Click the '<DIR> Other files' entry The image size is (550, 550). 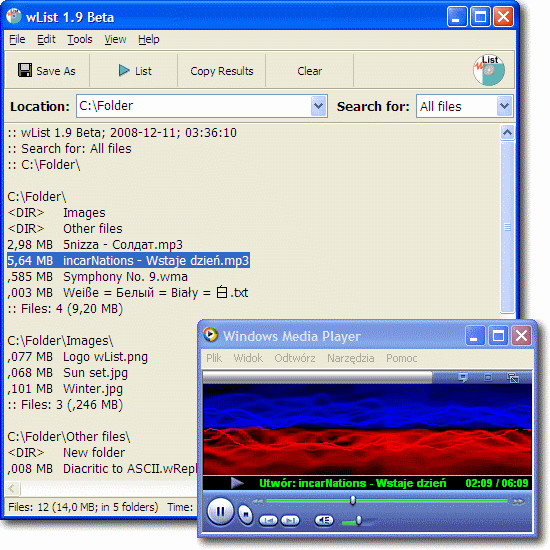65,229
